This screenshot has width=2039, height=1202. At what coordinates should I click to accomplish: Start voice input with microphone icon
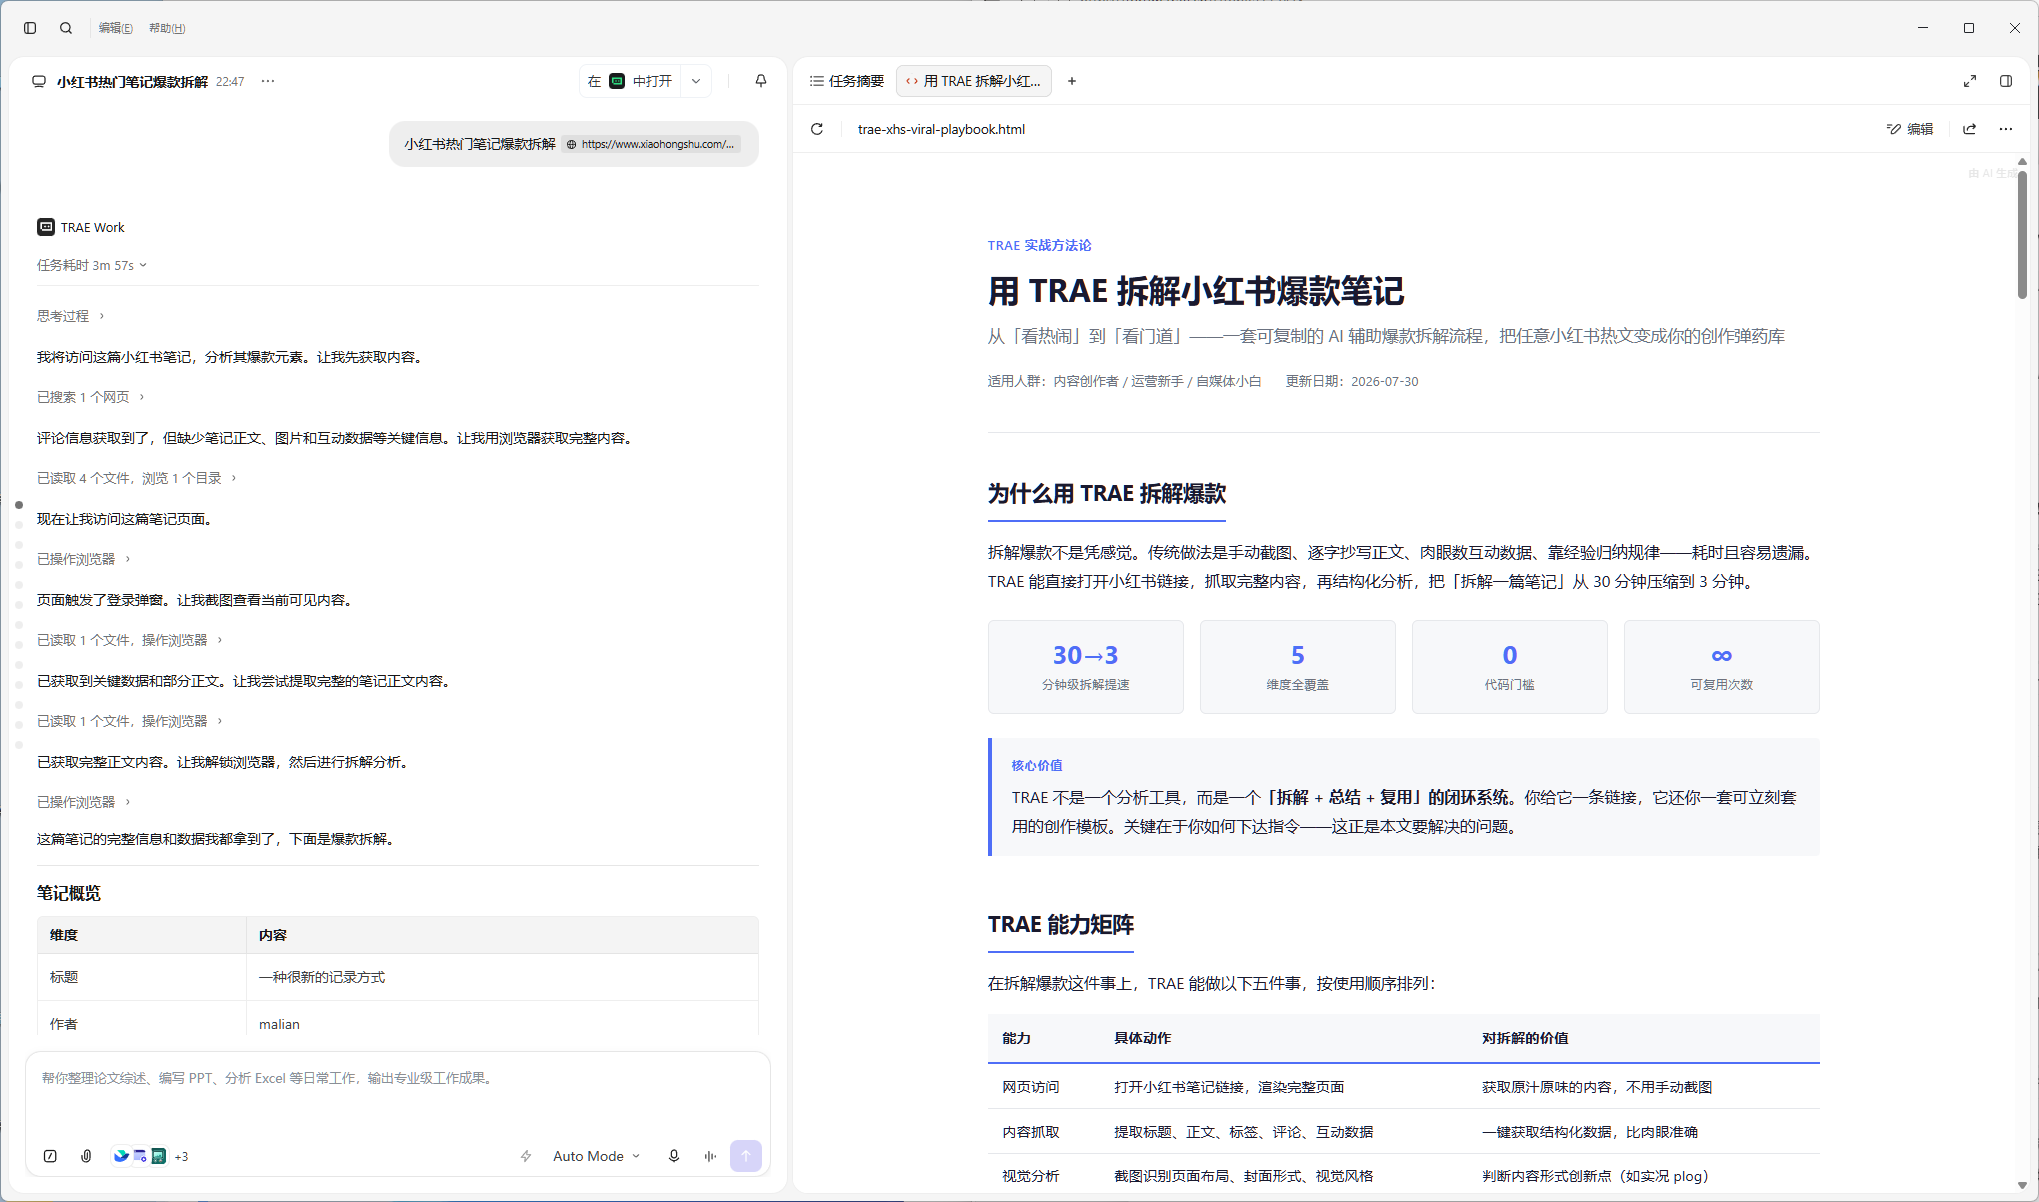click(x=674, y=1156)
